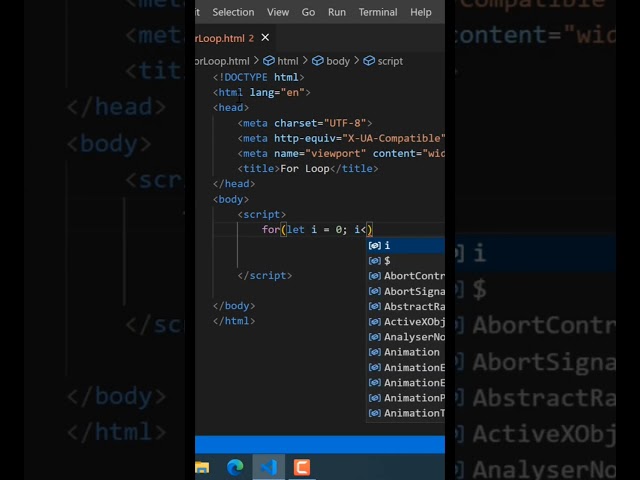Viewport: 640px width, 480px height.
Task: Click the DOCTYPE html line
Action: tap(258, 77)
